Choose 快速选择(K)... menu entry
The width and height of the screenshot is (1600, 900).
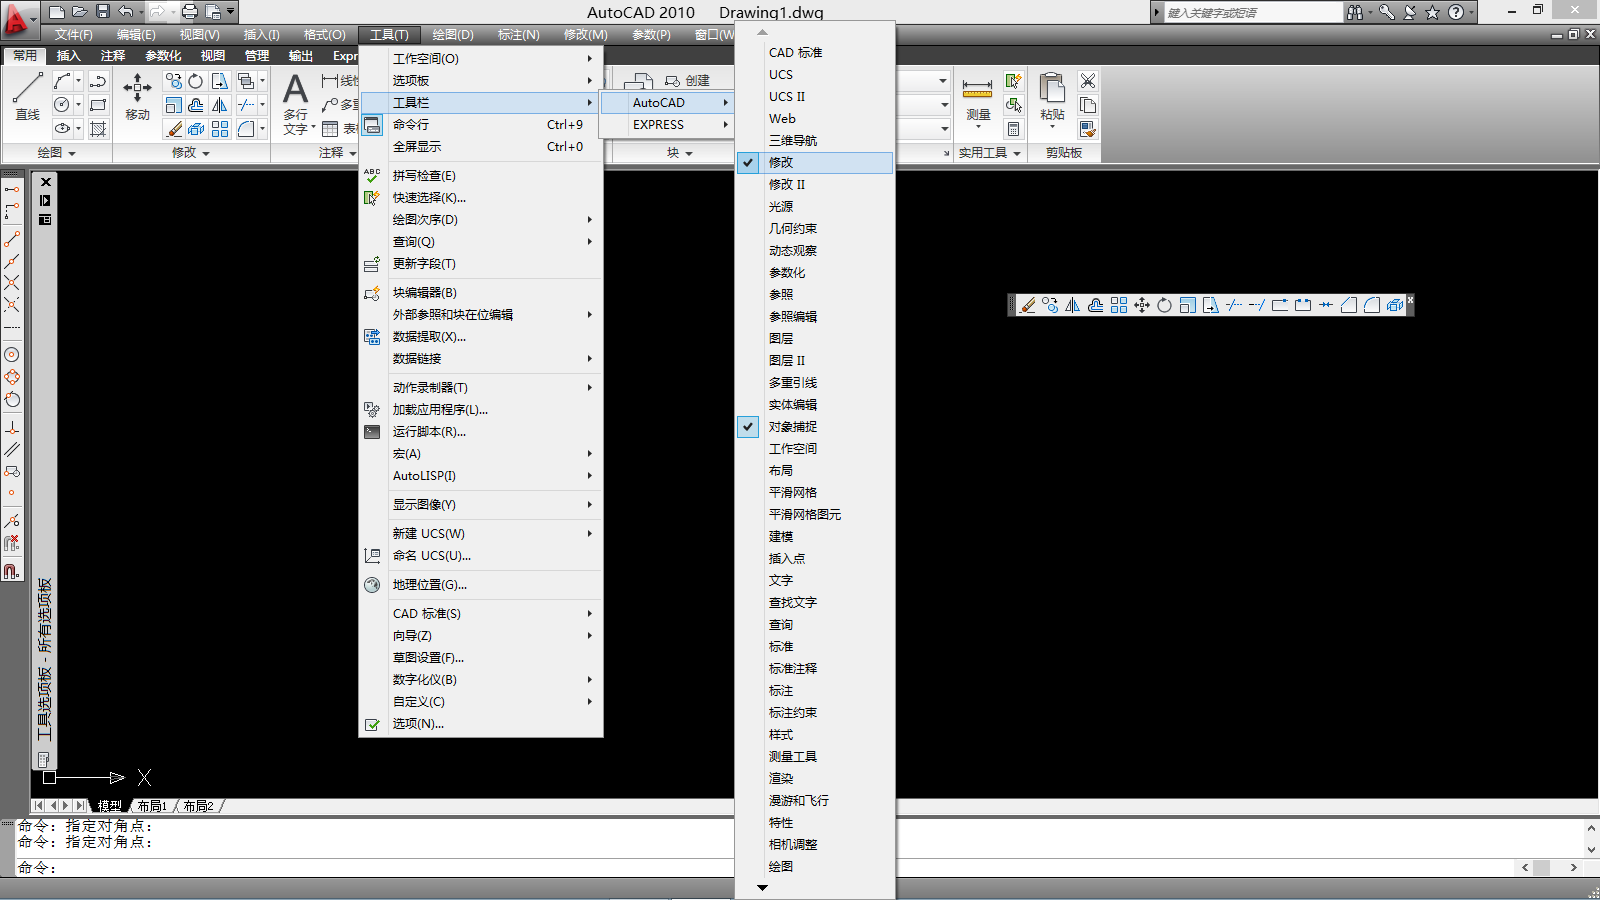click(481, 197)
